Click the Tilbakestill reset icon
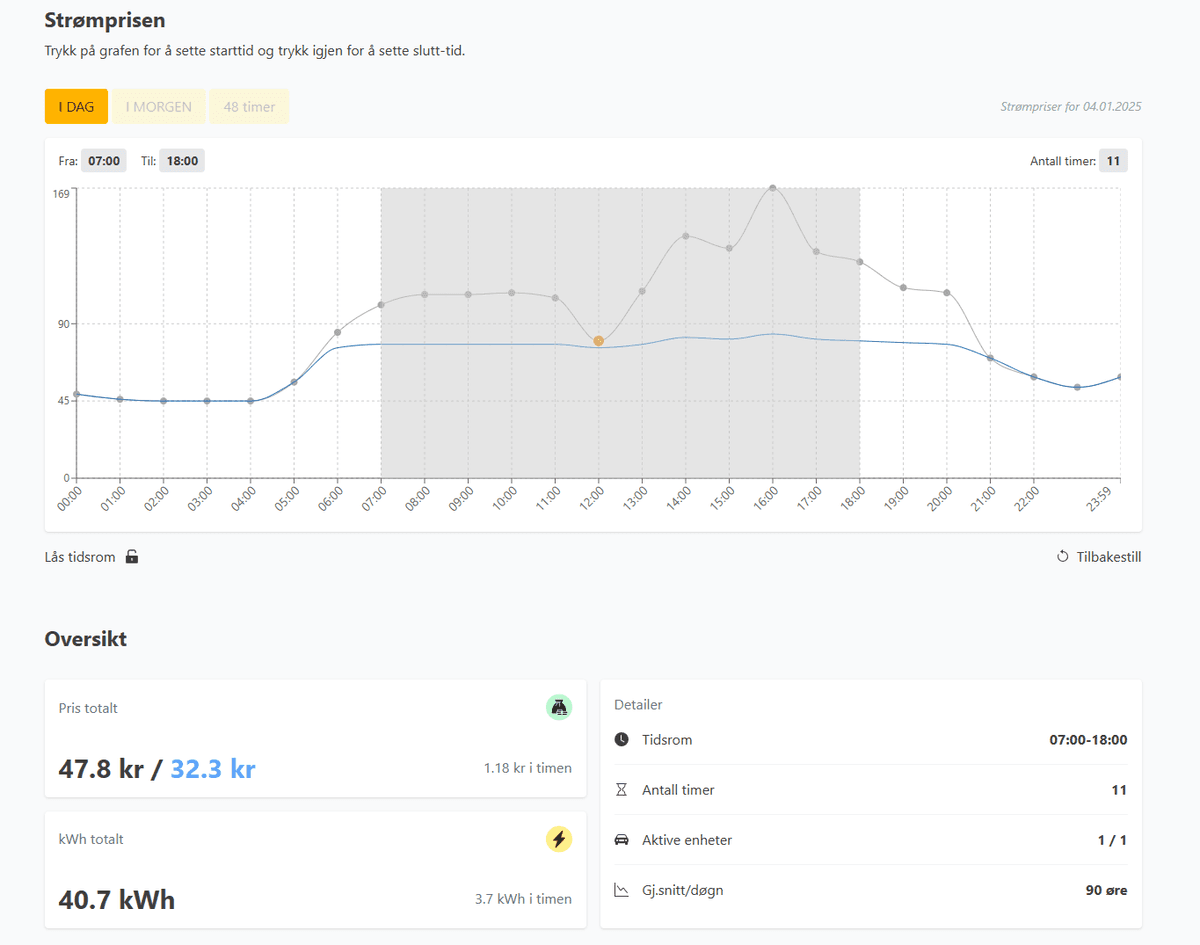 pyautogui.click(x=1062, y=557)
